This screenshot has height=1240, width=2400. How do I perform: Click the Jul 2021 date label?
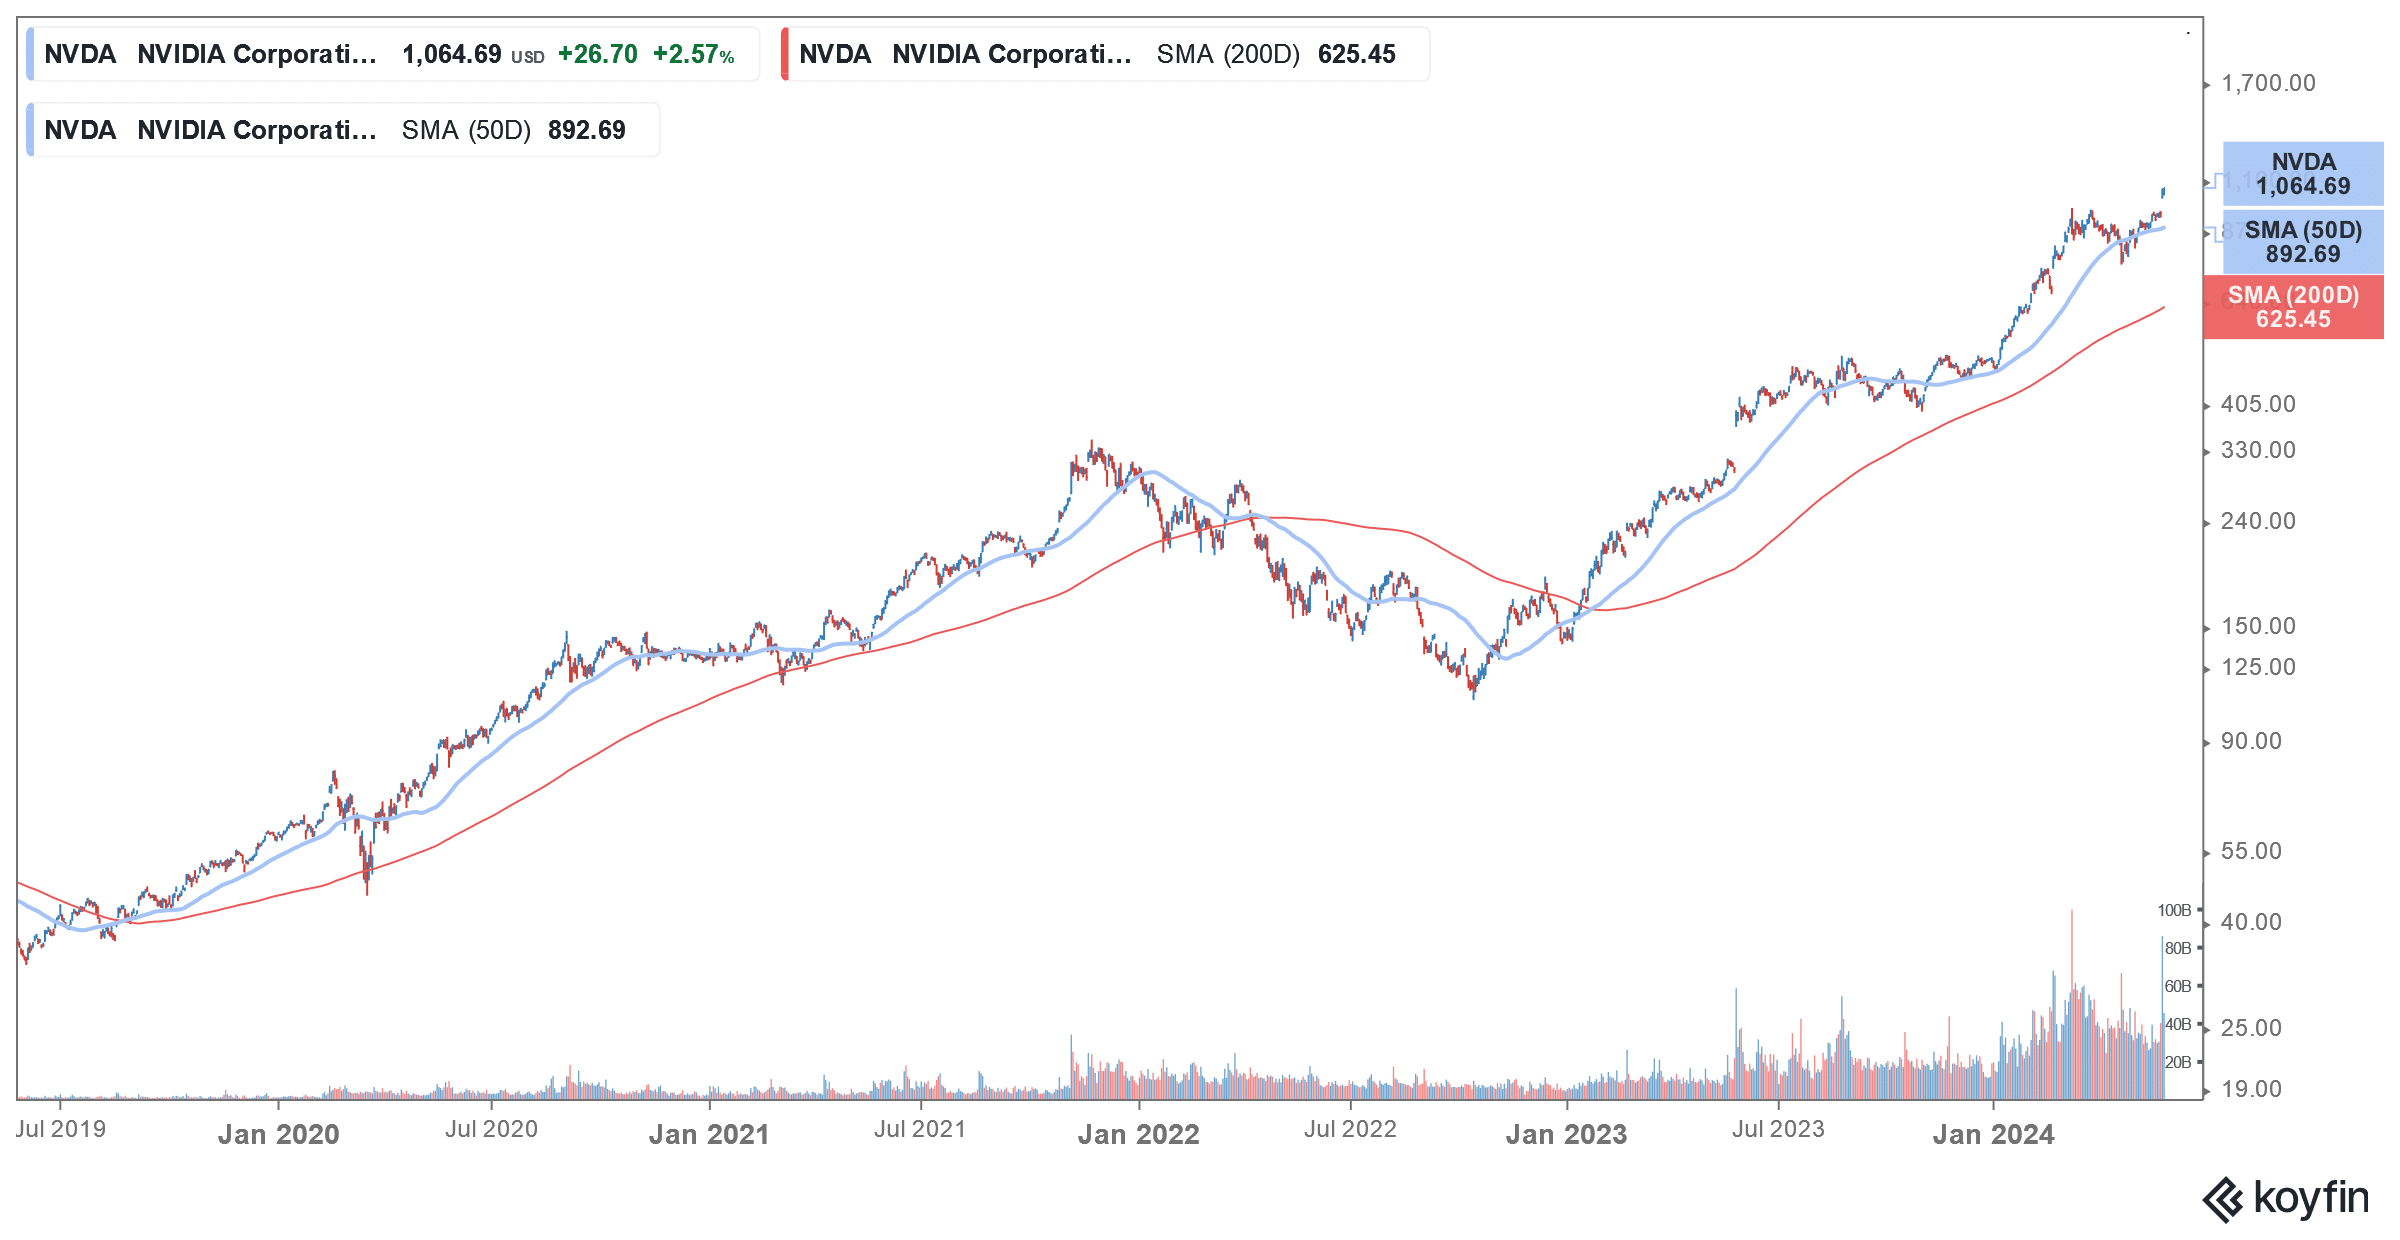(x=920, y=1129)
